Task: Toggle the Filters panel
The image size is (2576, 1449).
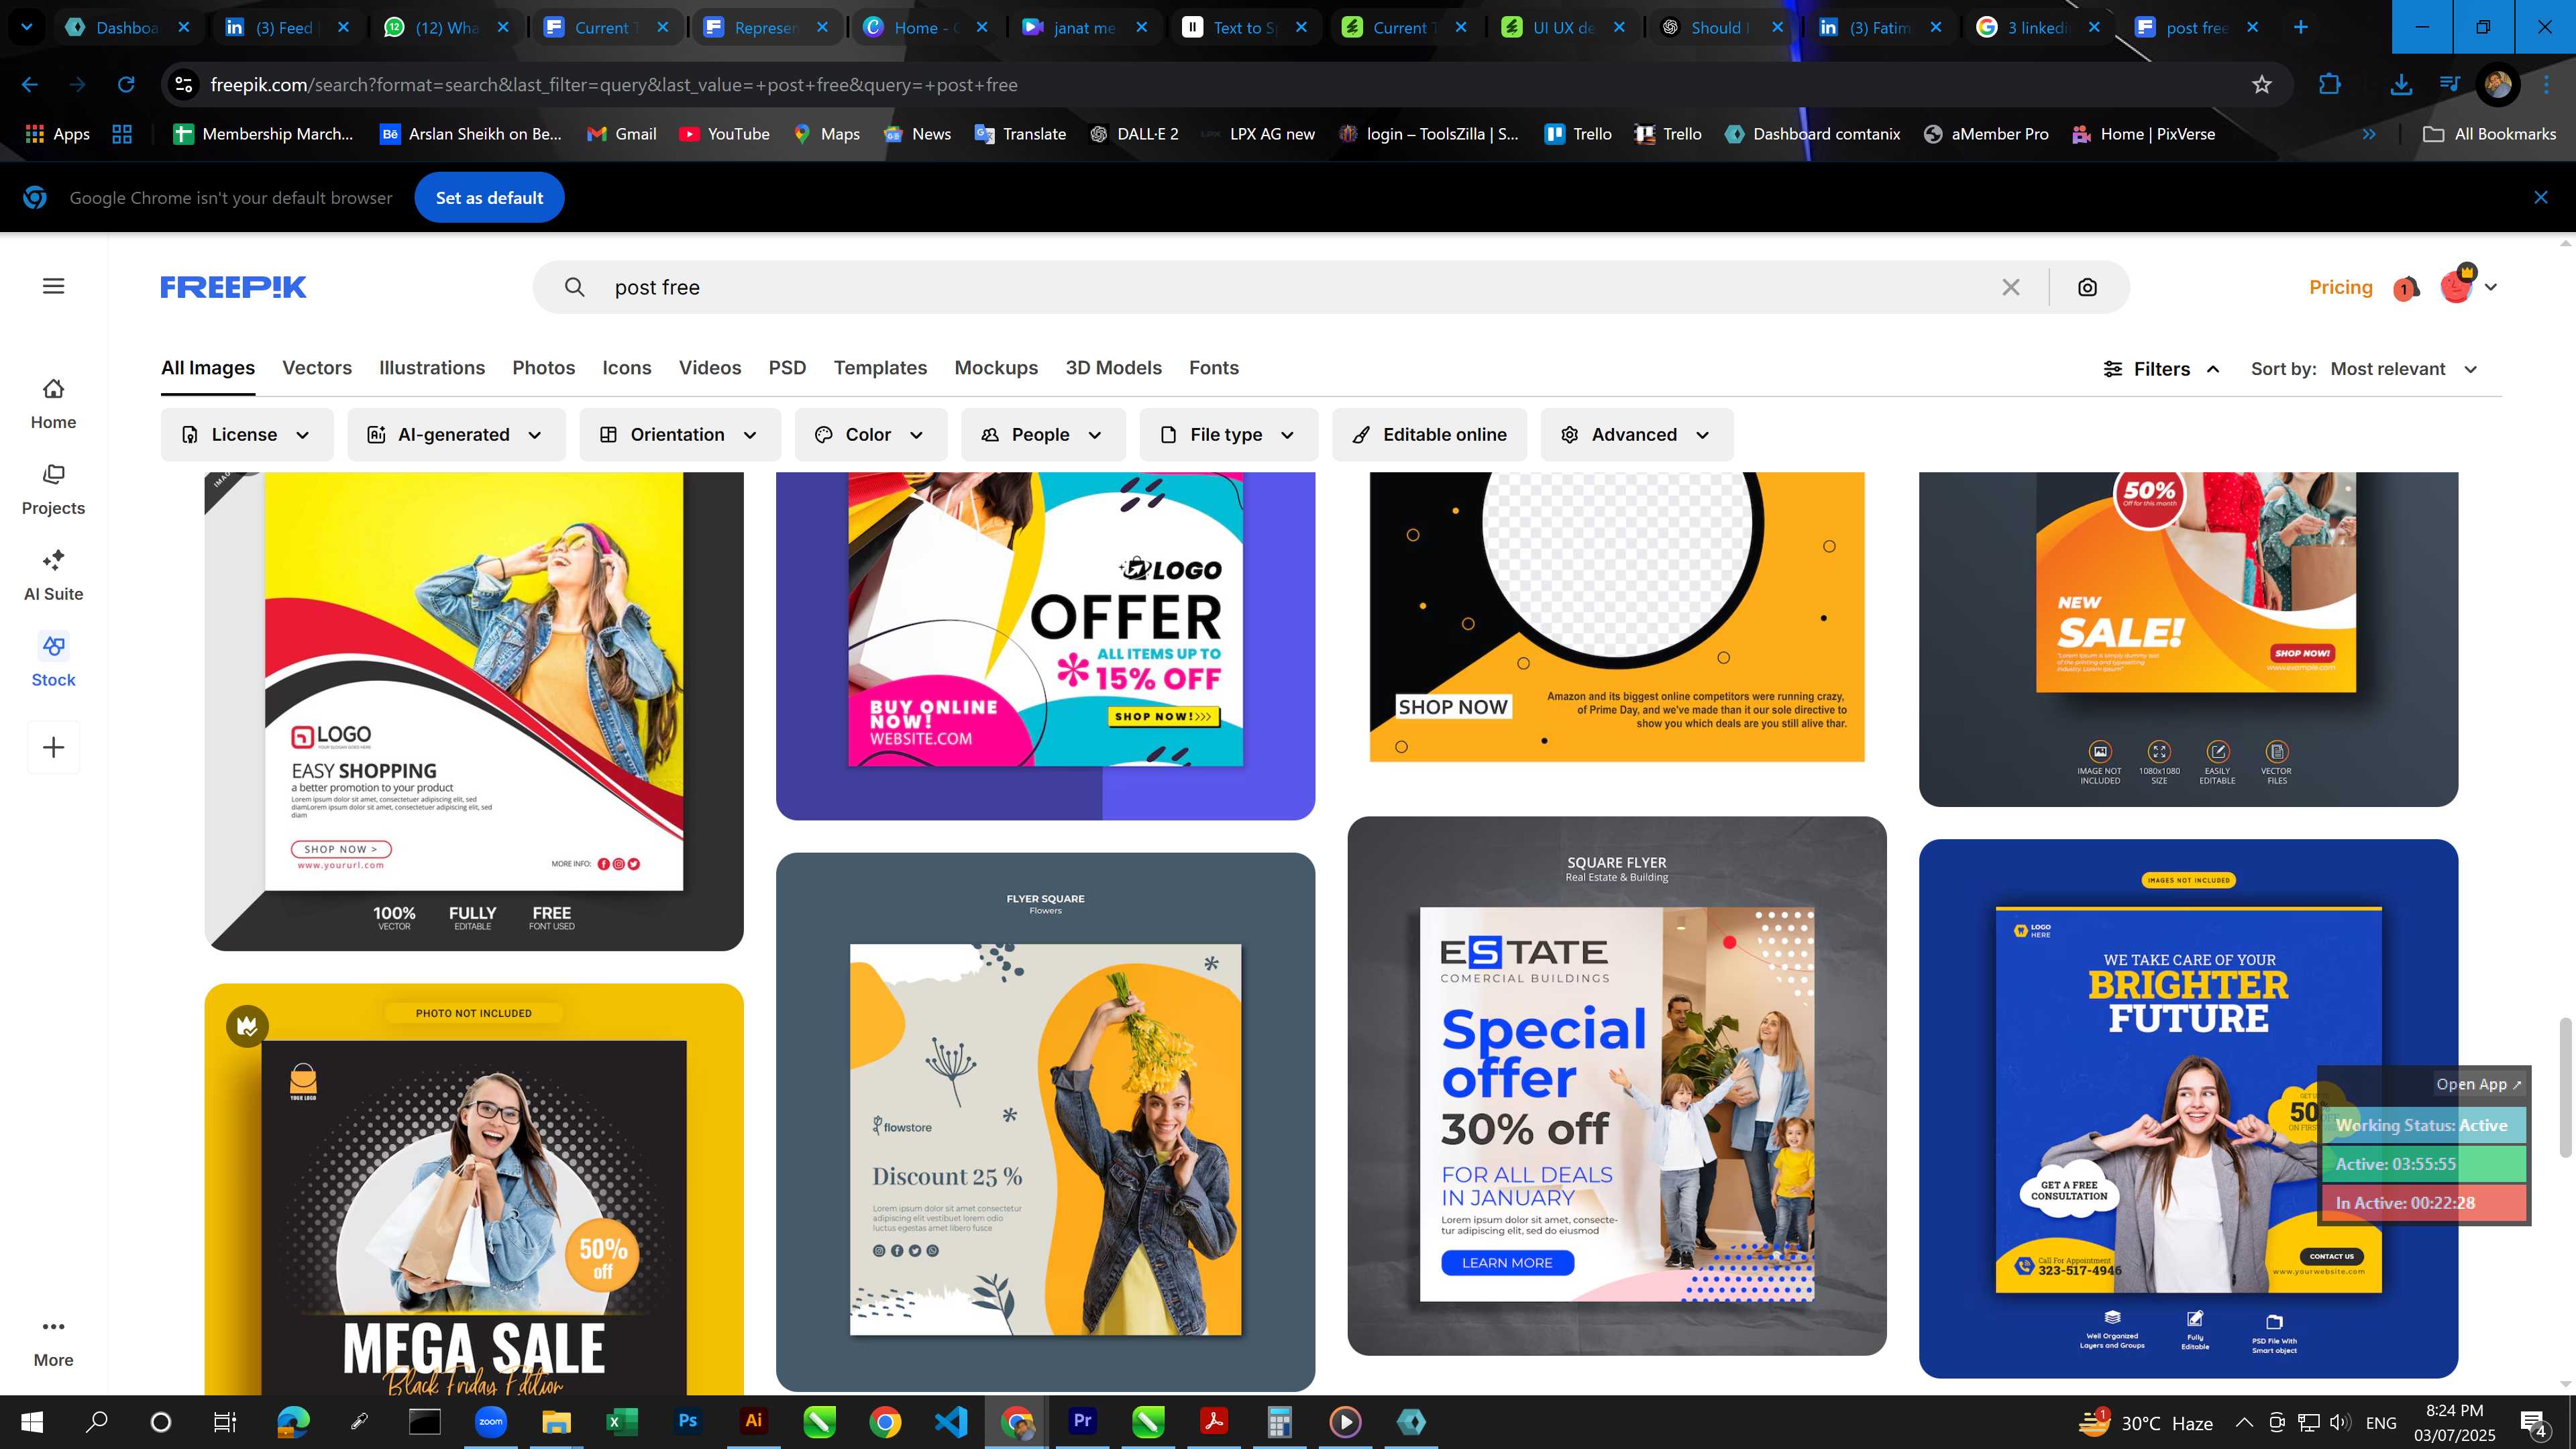Action: 2161,369
